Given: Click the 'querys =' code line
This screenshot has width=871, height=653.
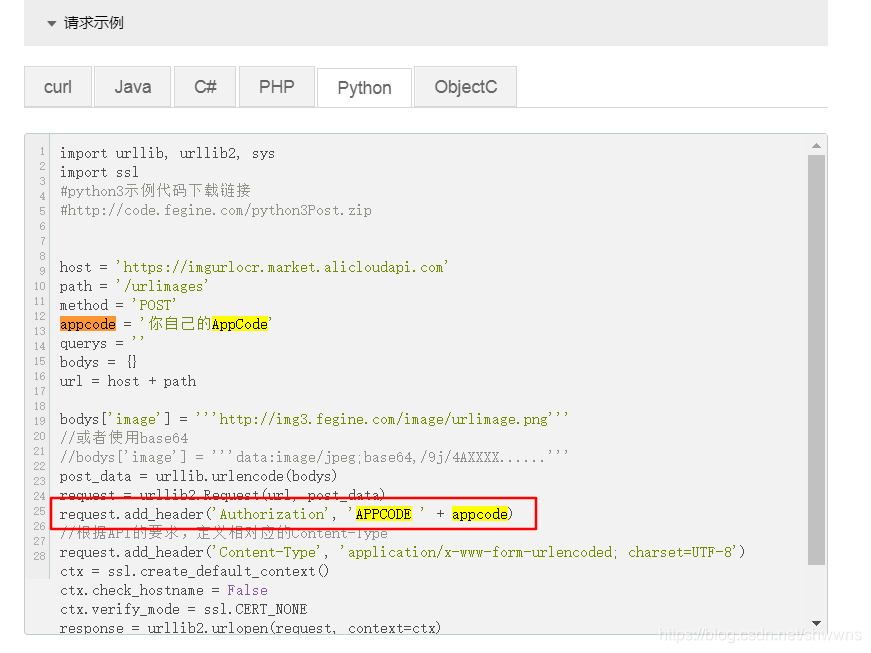Looking at the screenshot, I should (x=102, y=343).
